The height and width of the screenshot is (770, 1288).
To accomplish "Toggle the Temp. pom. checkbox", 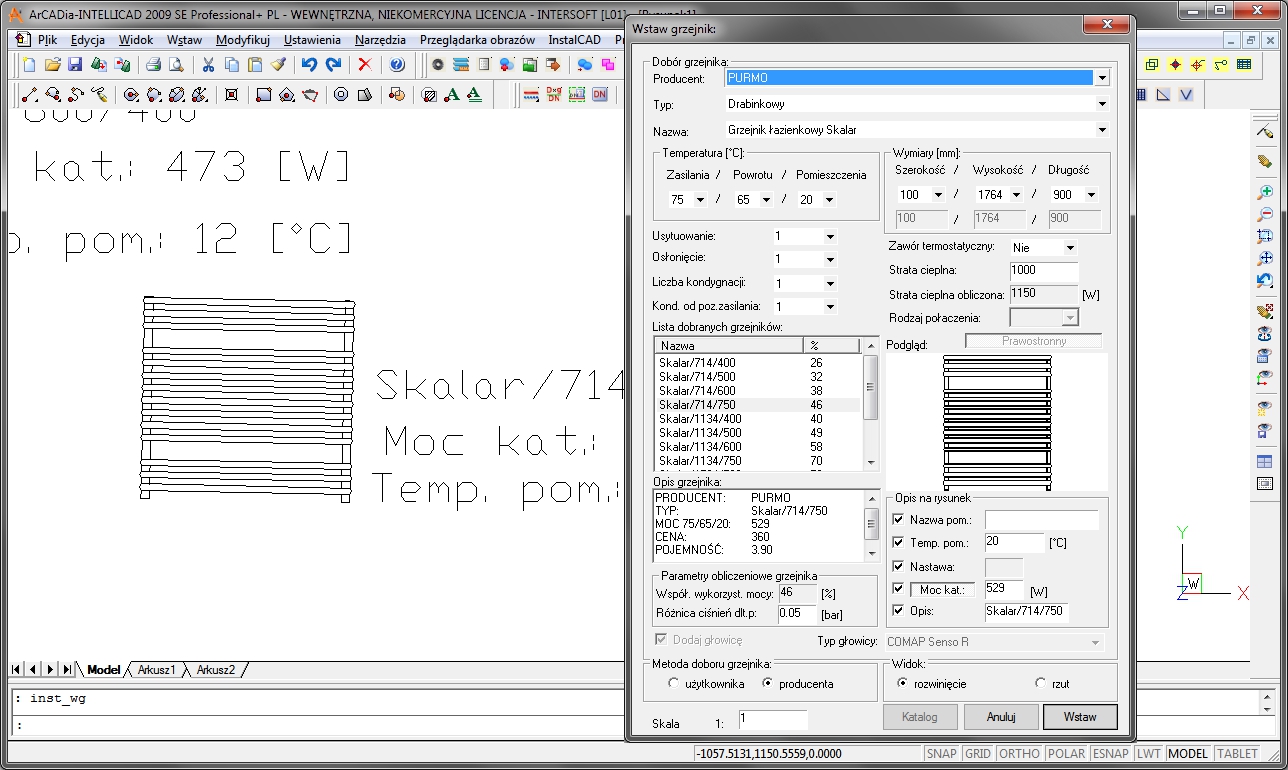I will [x=898, y=542].
